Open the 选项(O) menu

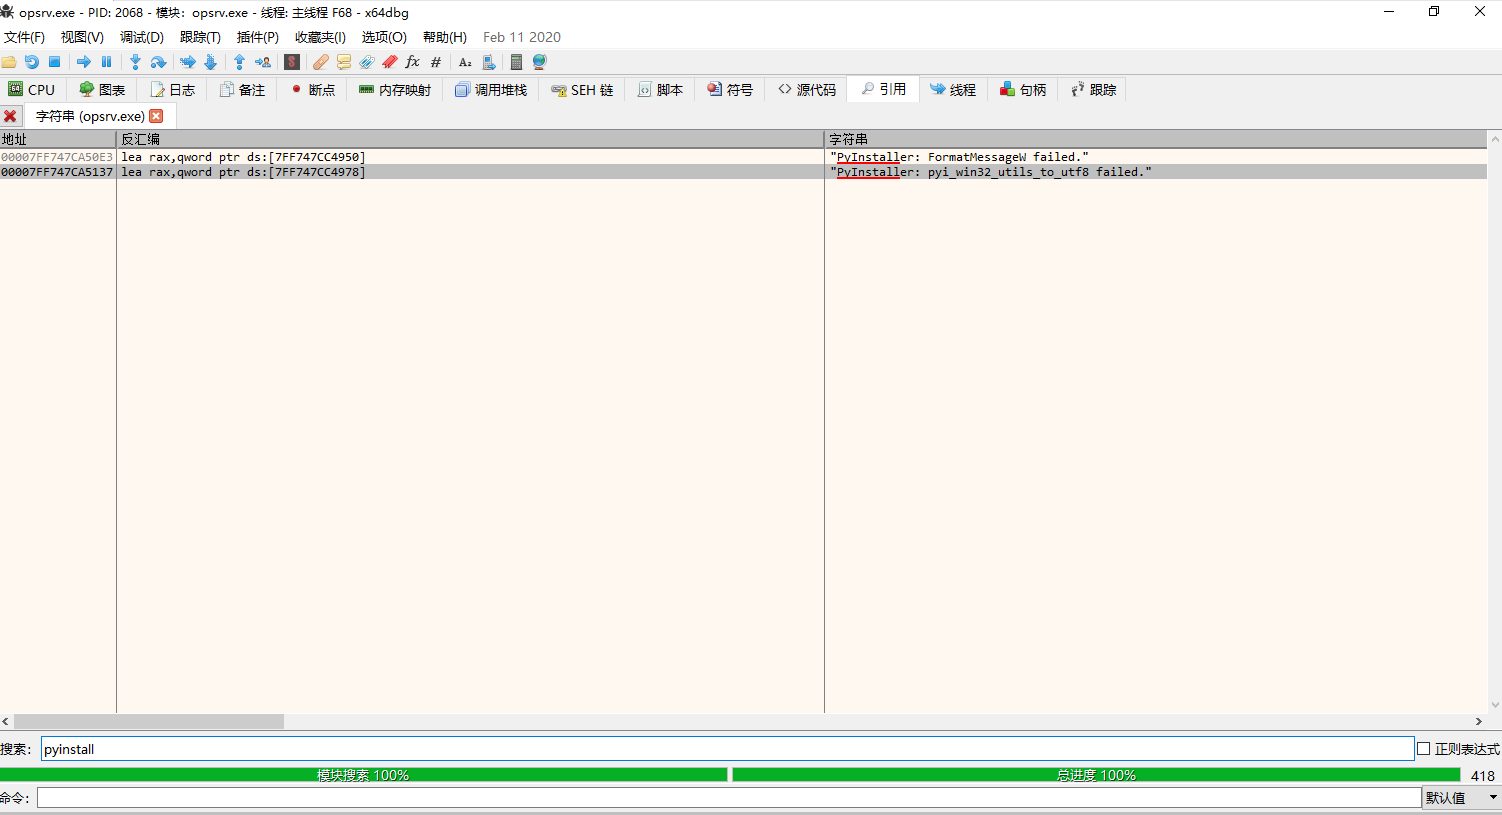(x=384, y=37)
